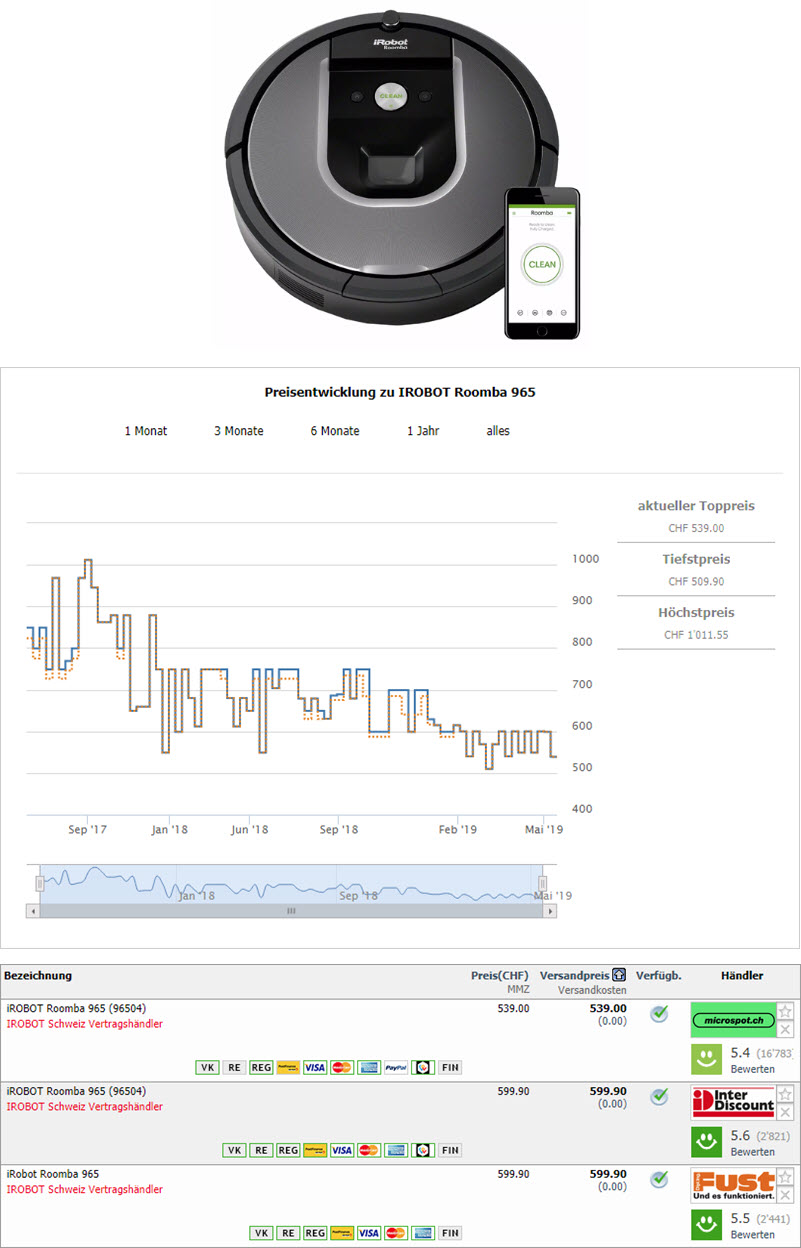Image resolution: width=801 pixels, height=1248 pixels.
Task: Show the full price history with alles
Action: (x=498, y=431)
